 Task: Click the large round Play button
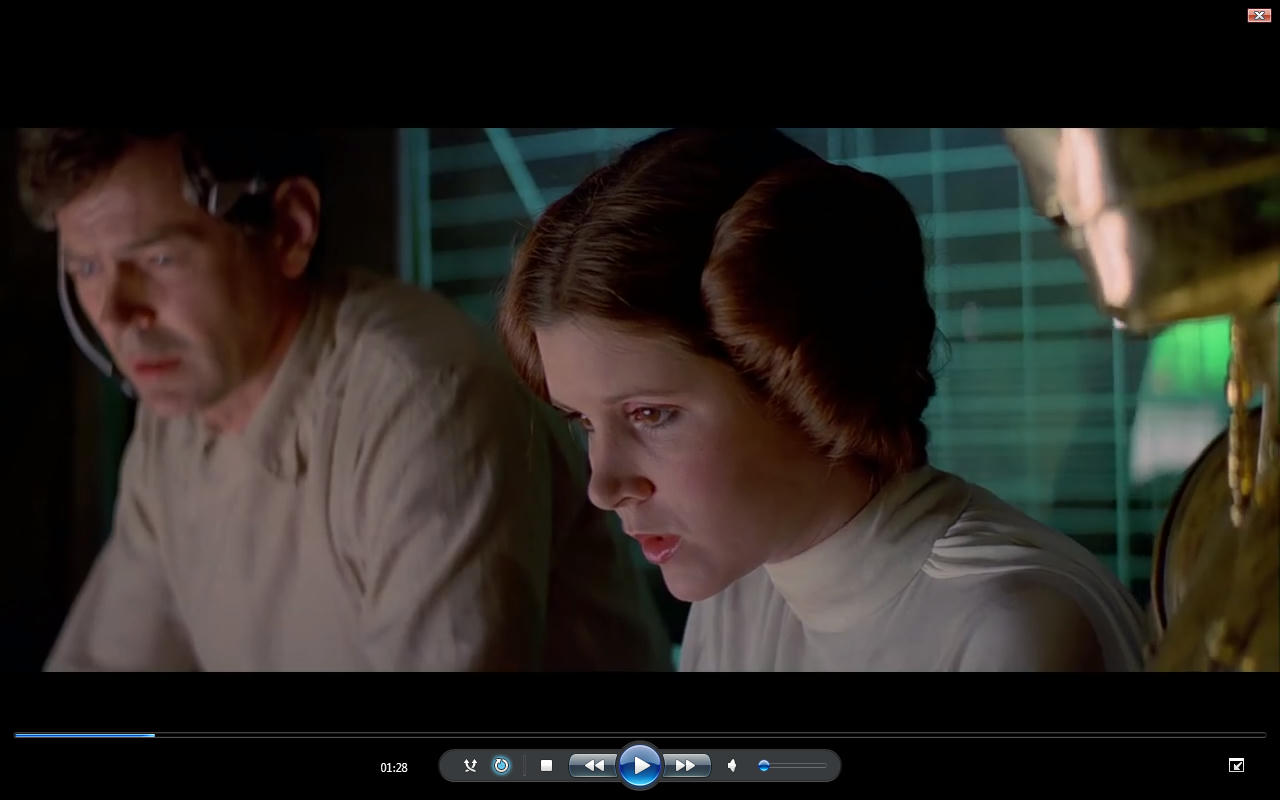click(x=640, y=766)
